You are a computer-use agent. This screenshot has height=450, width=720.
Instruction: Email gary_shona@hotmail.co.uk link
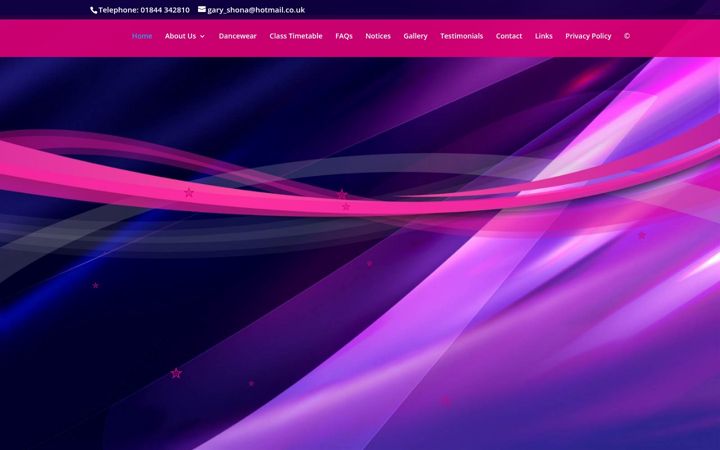click(256, 10)
